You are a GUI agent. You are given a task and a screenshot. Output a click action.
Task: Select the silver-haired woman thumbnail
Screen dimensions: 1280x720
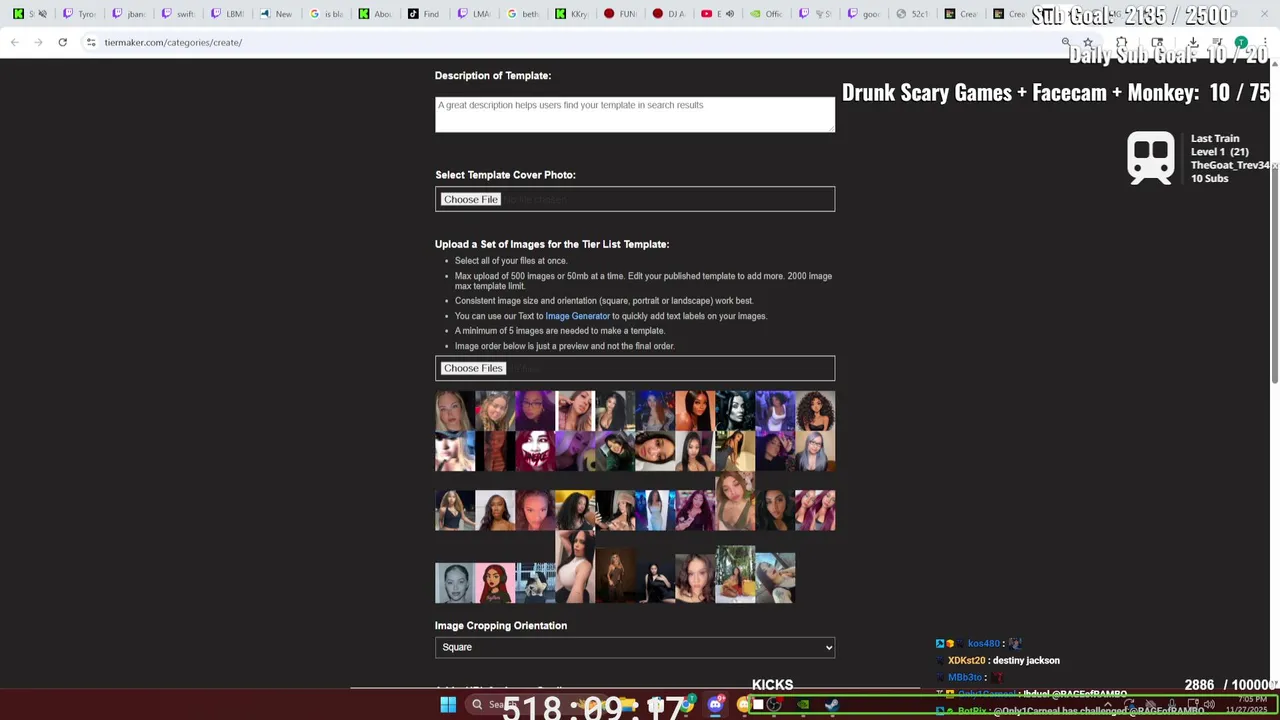point(815,451)
